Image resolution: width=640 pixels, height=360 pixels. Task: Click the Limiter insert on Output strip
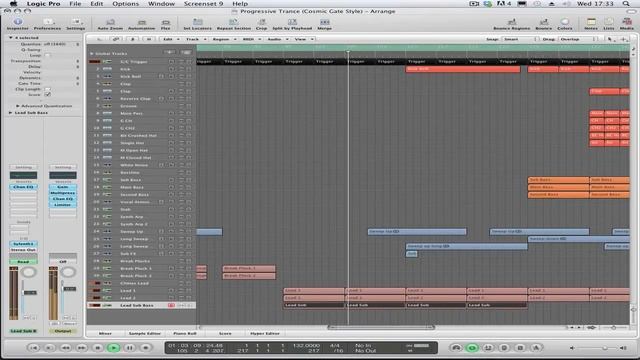coord(63,204)
